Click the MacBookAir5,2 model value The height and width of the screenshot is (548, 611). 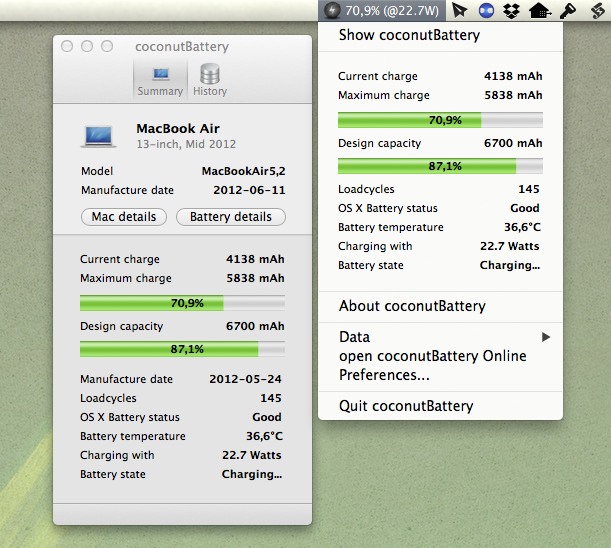[x=244, y=171]
